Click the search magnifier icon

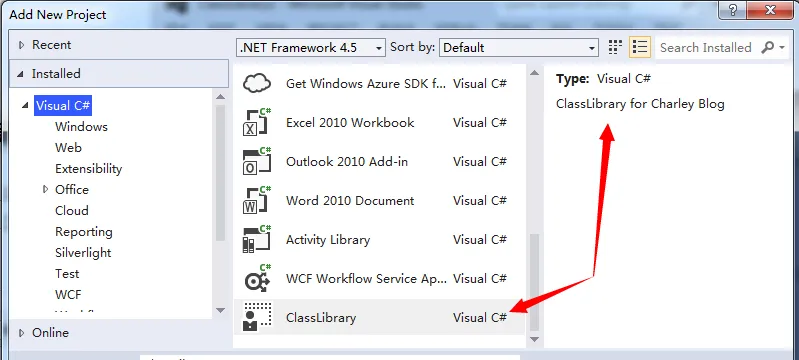pyautogui.click(x=768, y=47)
